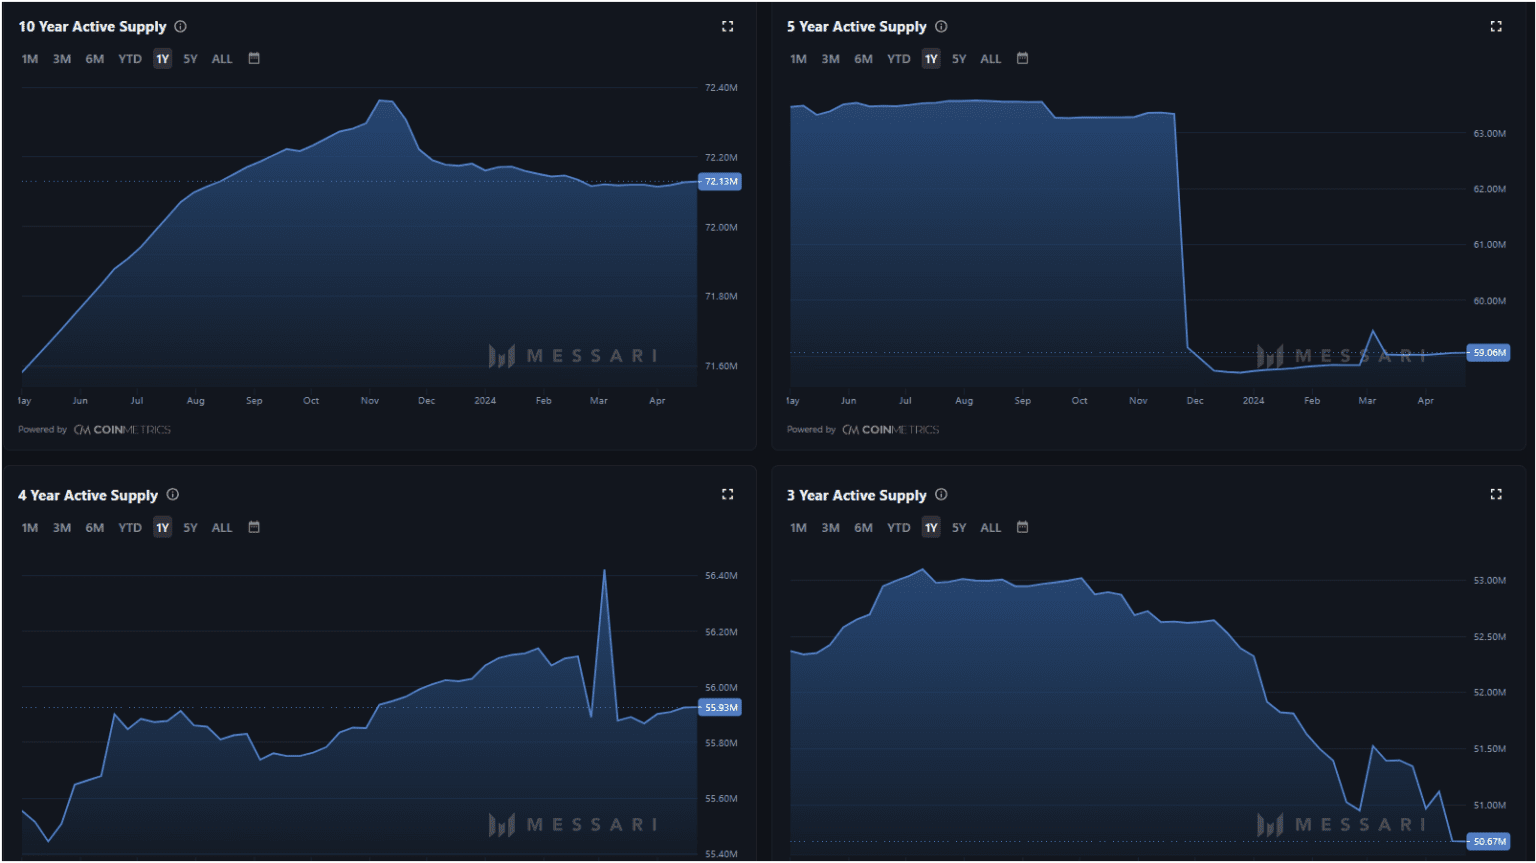Pick 3M range on 4 Year chart
Image resolution: width=1536 pixels, height=863 pixels.
[62, 528]
